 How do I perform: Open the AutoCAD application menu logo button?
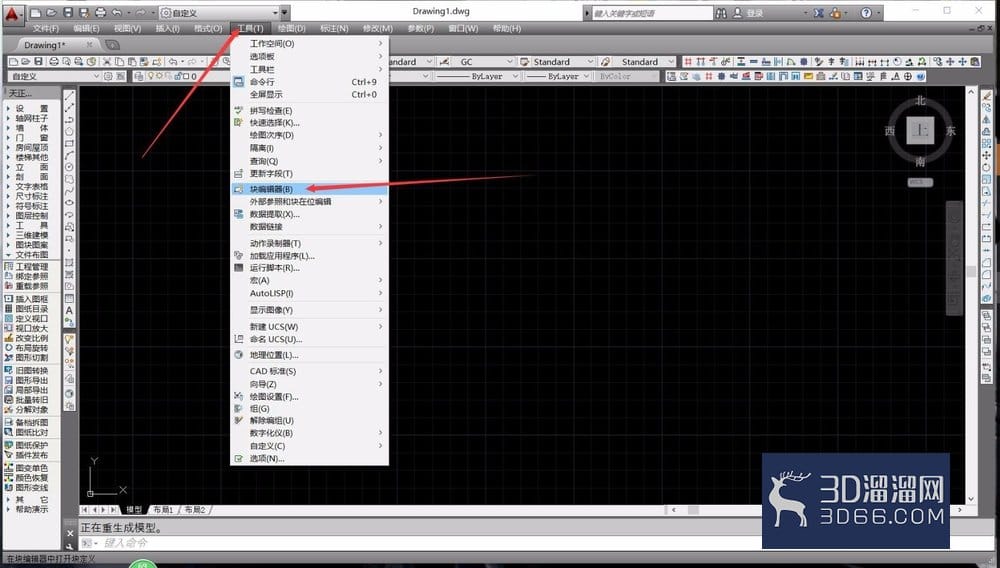[x=12, y=13]
